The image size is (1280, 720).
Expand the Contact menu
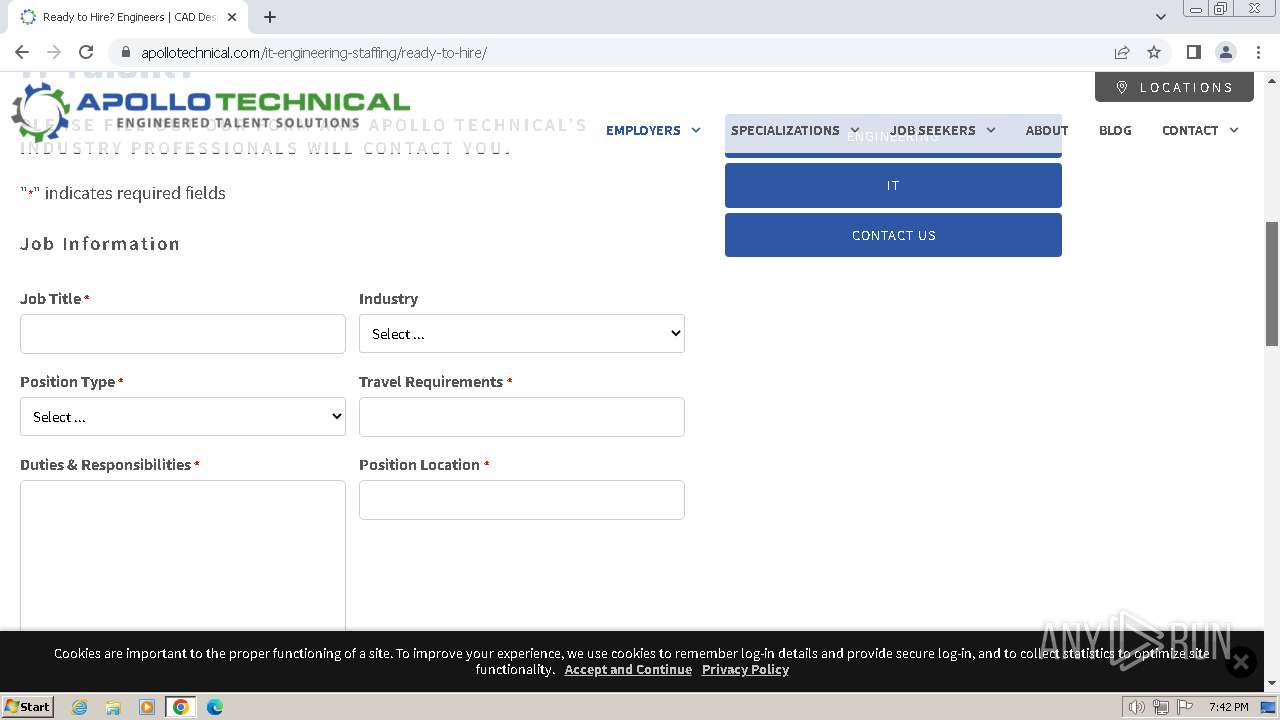tap(1200, 130)
